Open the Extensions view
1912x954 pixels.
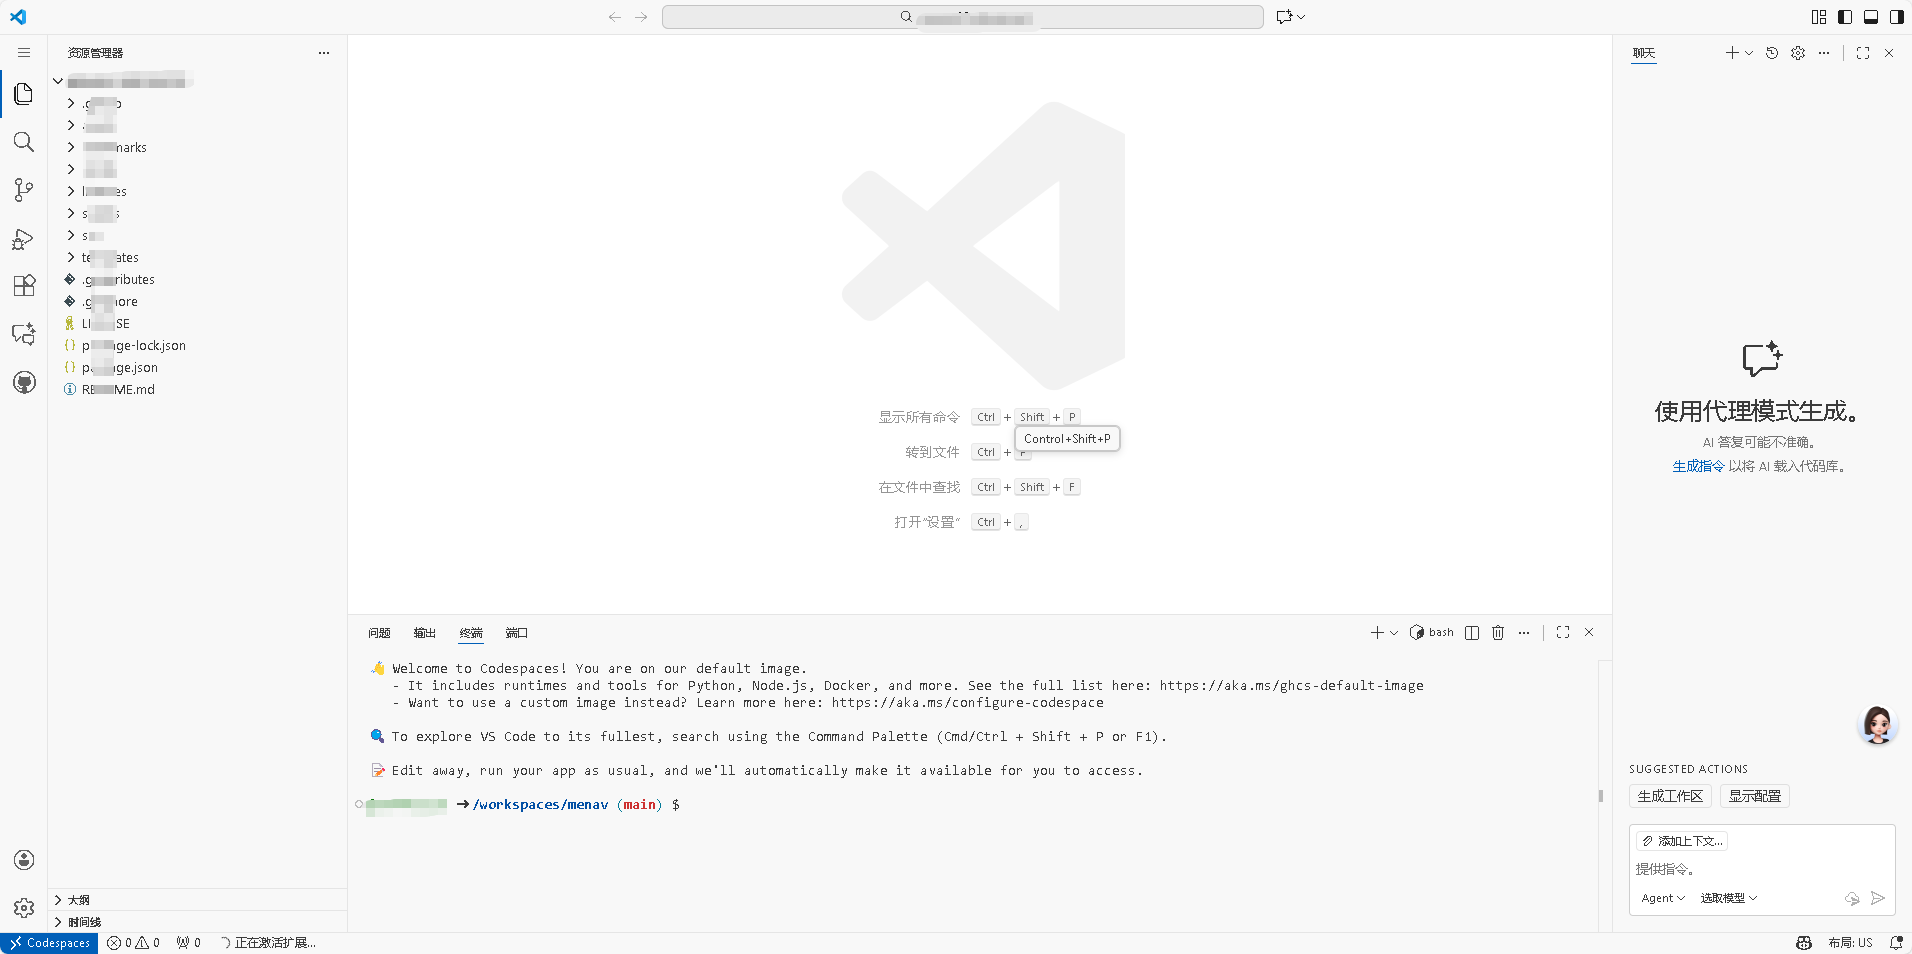tap(24, 286)
